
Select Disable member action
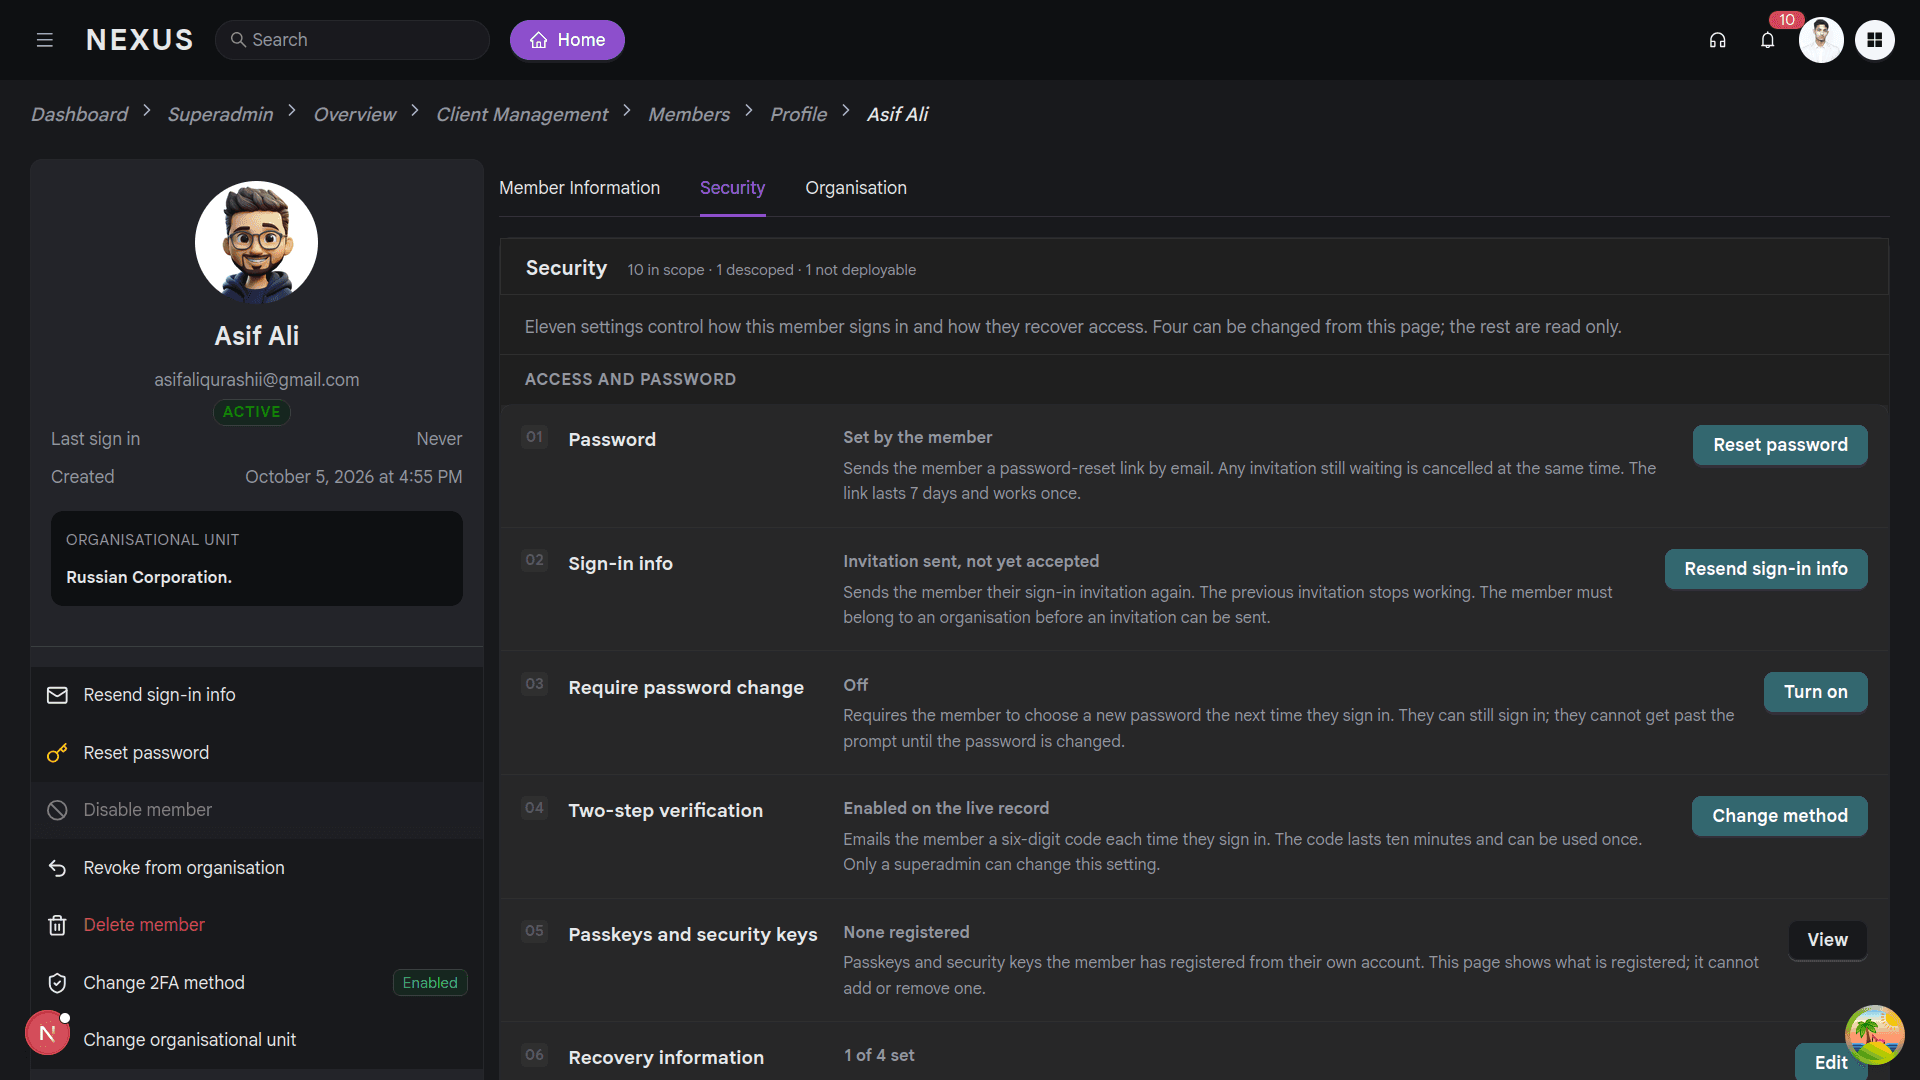[x=257, y=810]
